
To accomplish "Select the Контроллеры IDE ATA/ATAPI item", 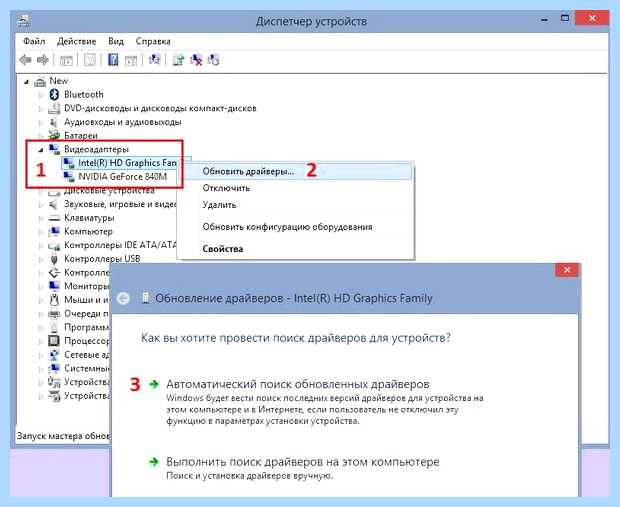I will 120,245.
